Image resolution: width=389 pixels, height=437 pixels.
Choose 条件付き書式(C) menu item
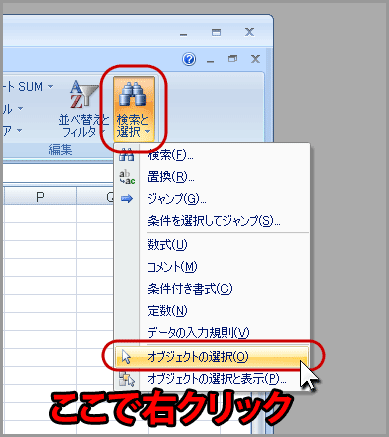pos(211,289)
